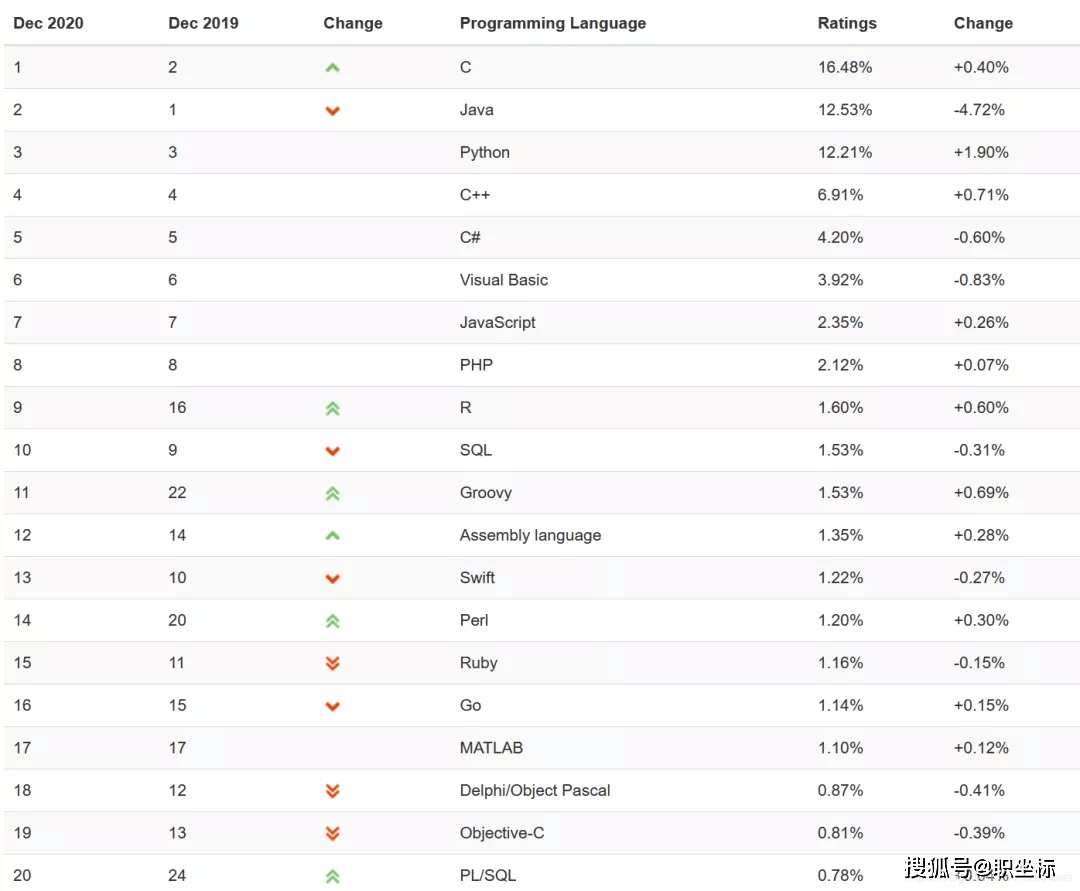Click the red down arrow beside Java
The image size is (1080, 891).
tap(333, 111)
